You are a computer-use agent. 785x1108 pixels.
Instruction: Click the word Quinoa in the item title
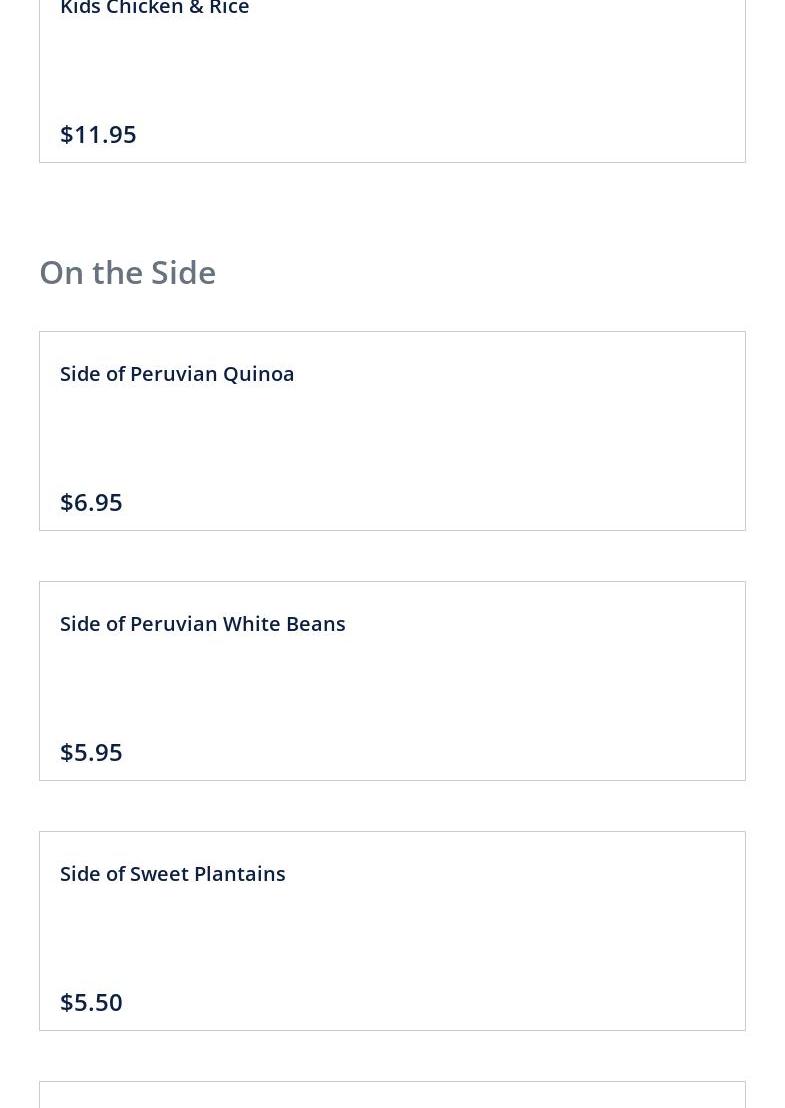258,373
